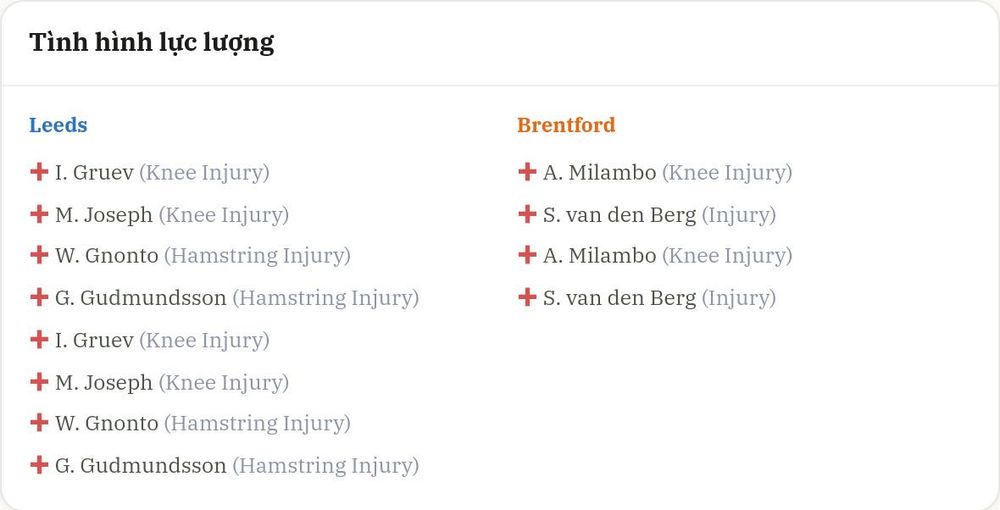
Task: Click red cross beside first S. van den Berg
Action: point(527,214)
